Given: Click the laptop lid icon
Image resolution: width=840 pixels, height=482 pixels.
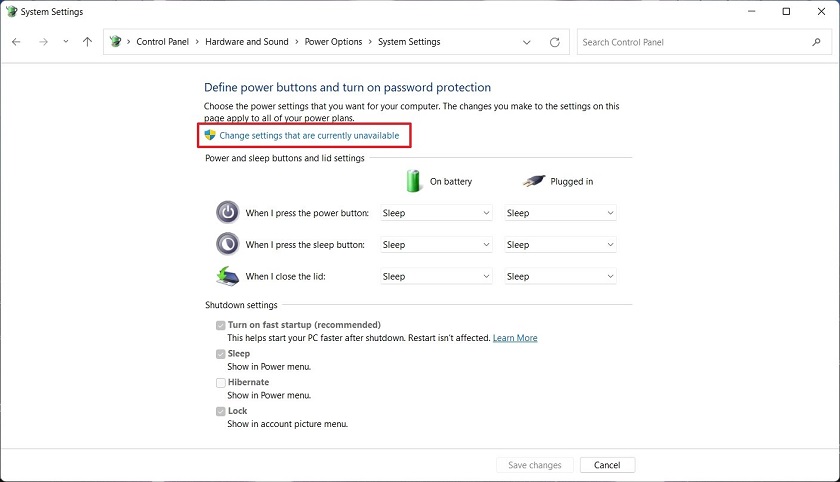Looking at the screenshot, I should click(x=228, y=276).
